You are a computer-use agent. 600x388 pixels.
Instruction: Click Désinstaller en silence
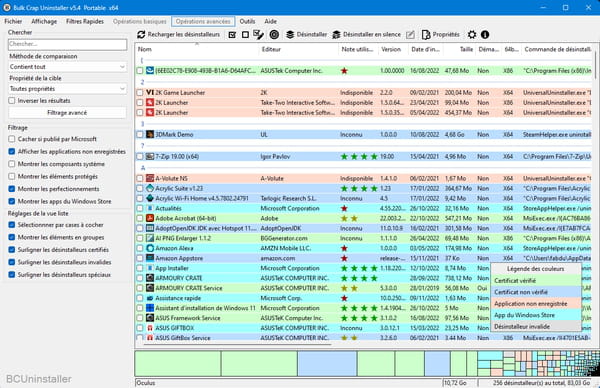(367, 34)
